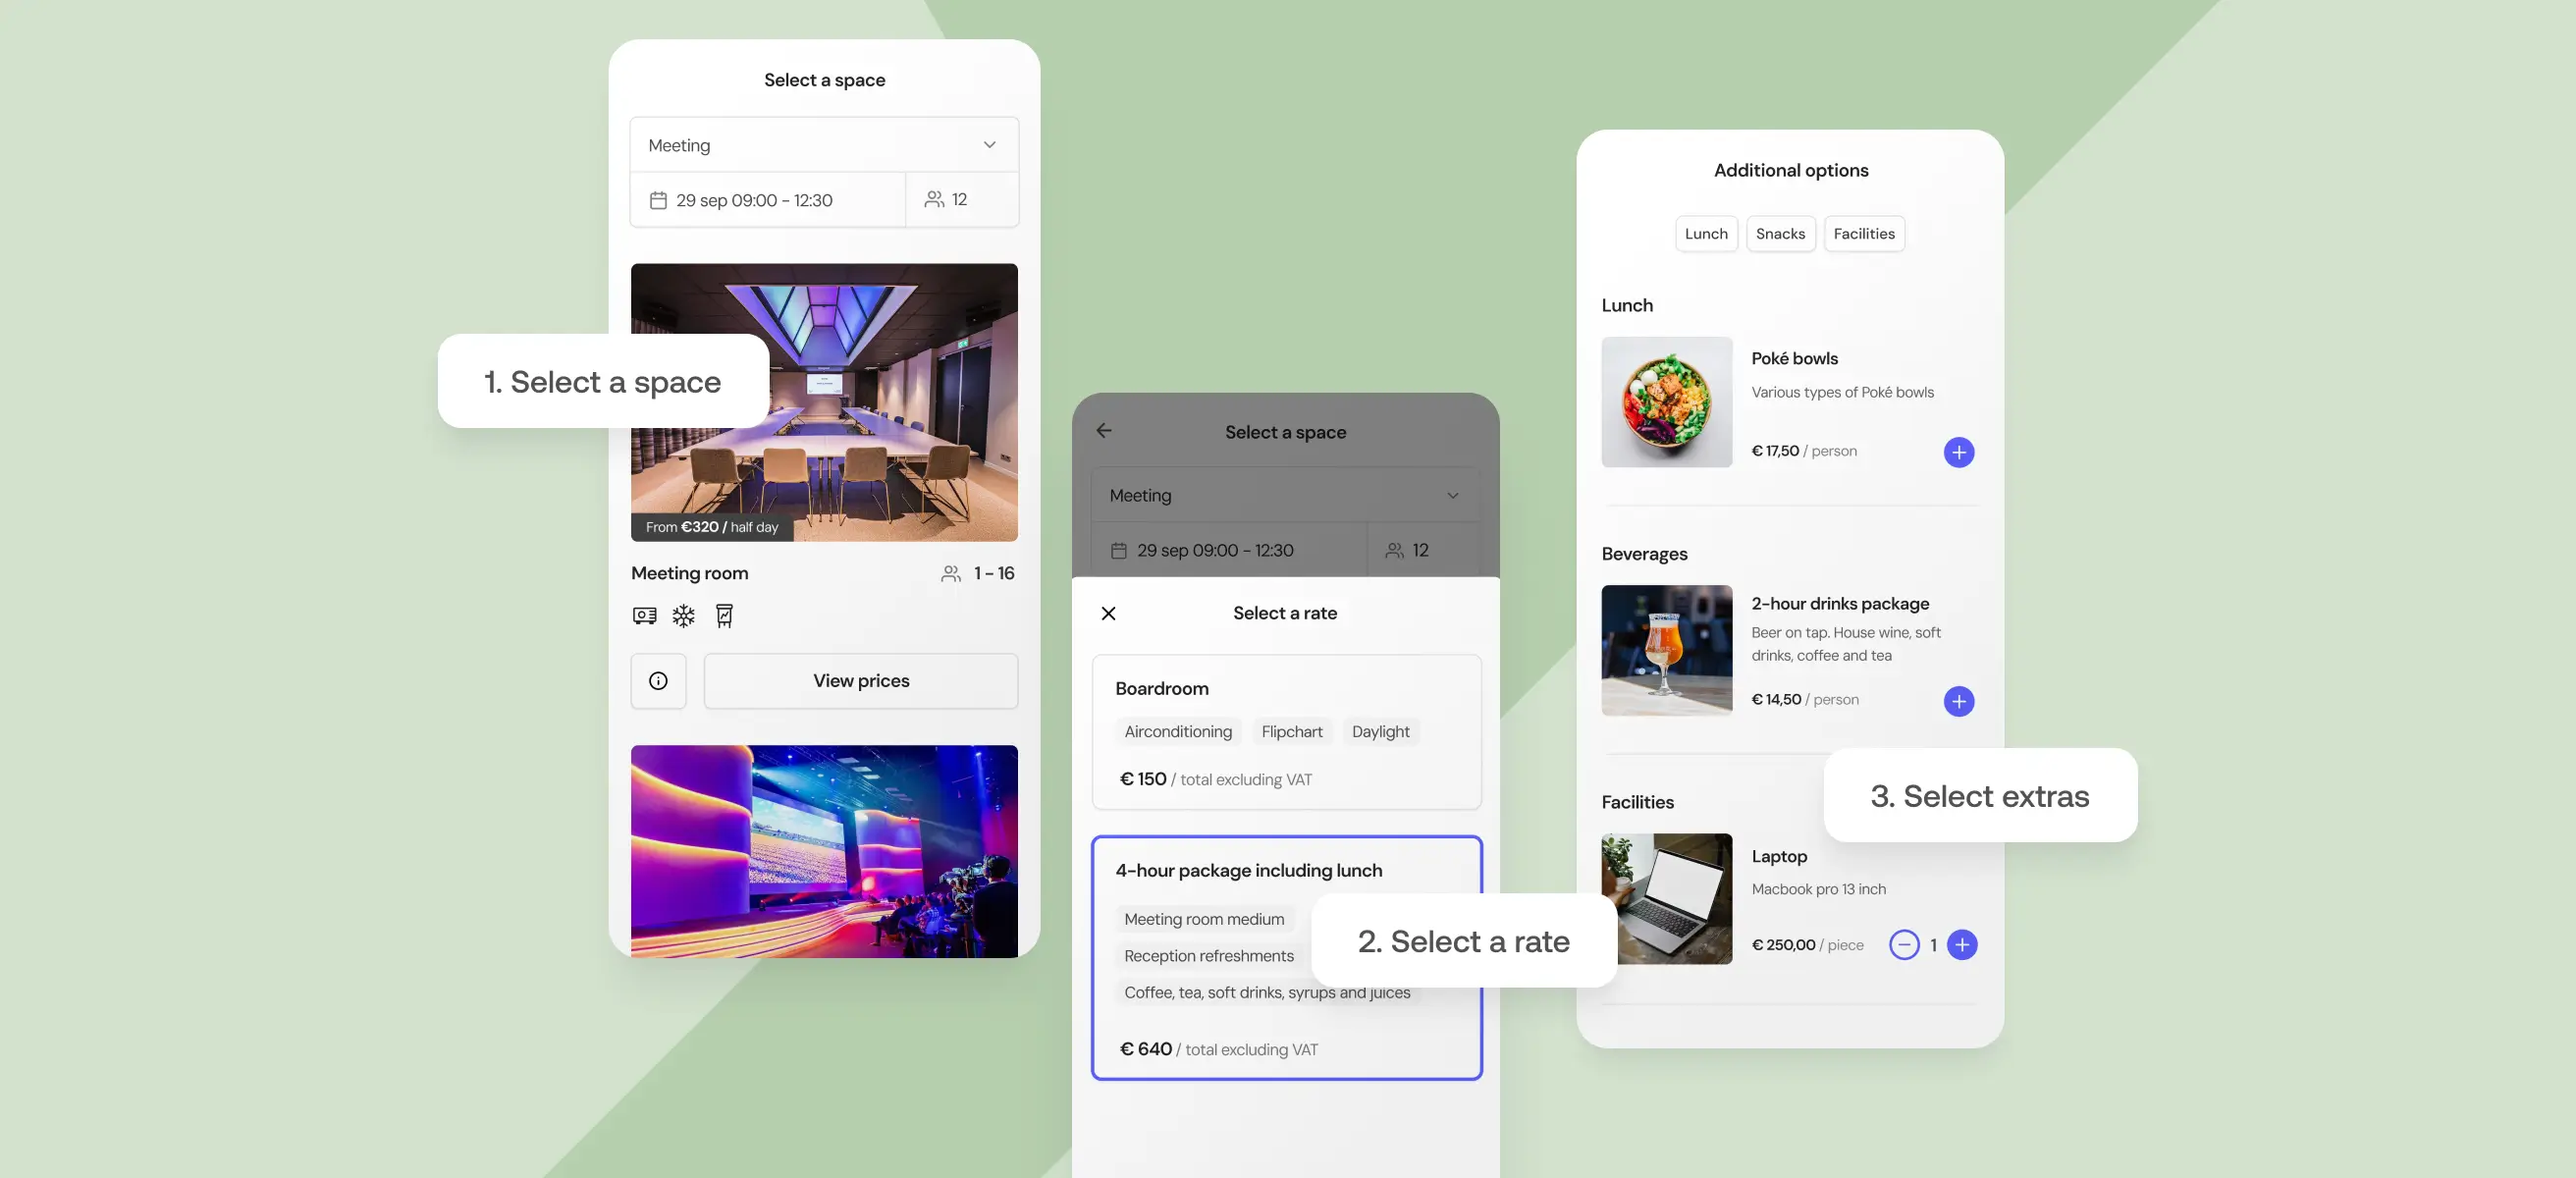This screenshot has height=1178, width=2576.
Task: Add the 2-hour drinks package extra
Action: (x=1958, y=701)
